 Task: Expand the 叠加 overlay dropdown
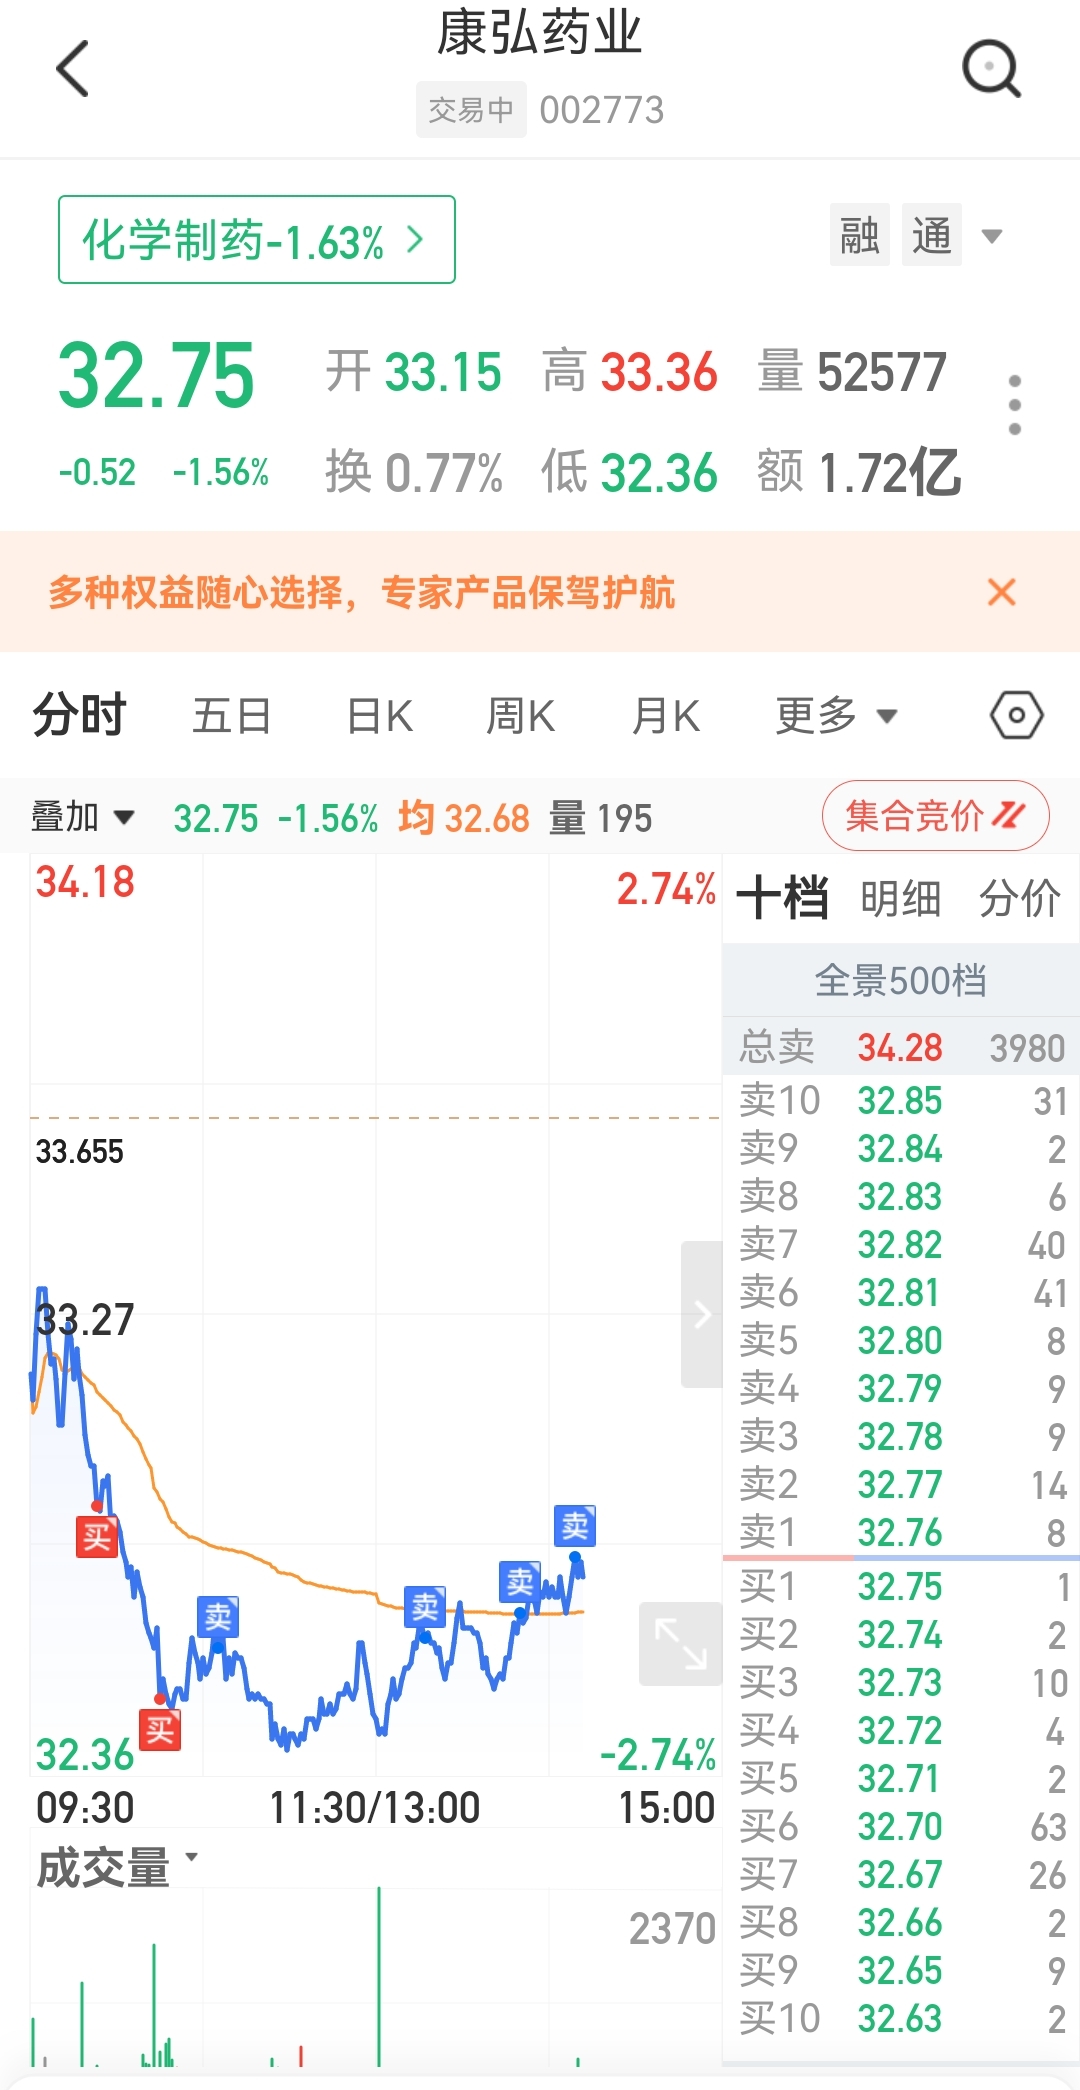(82, 818)
